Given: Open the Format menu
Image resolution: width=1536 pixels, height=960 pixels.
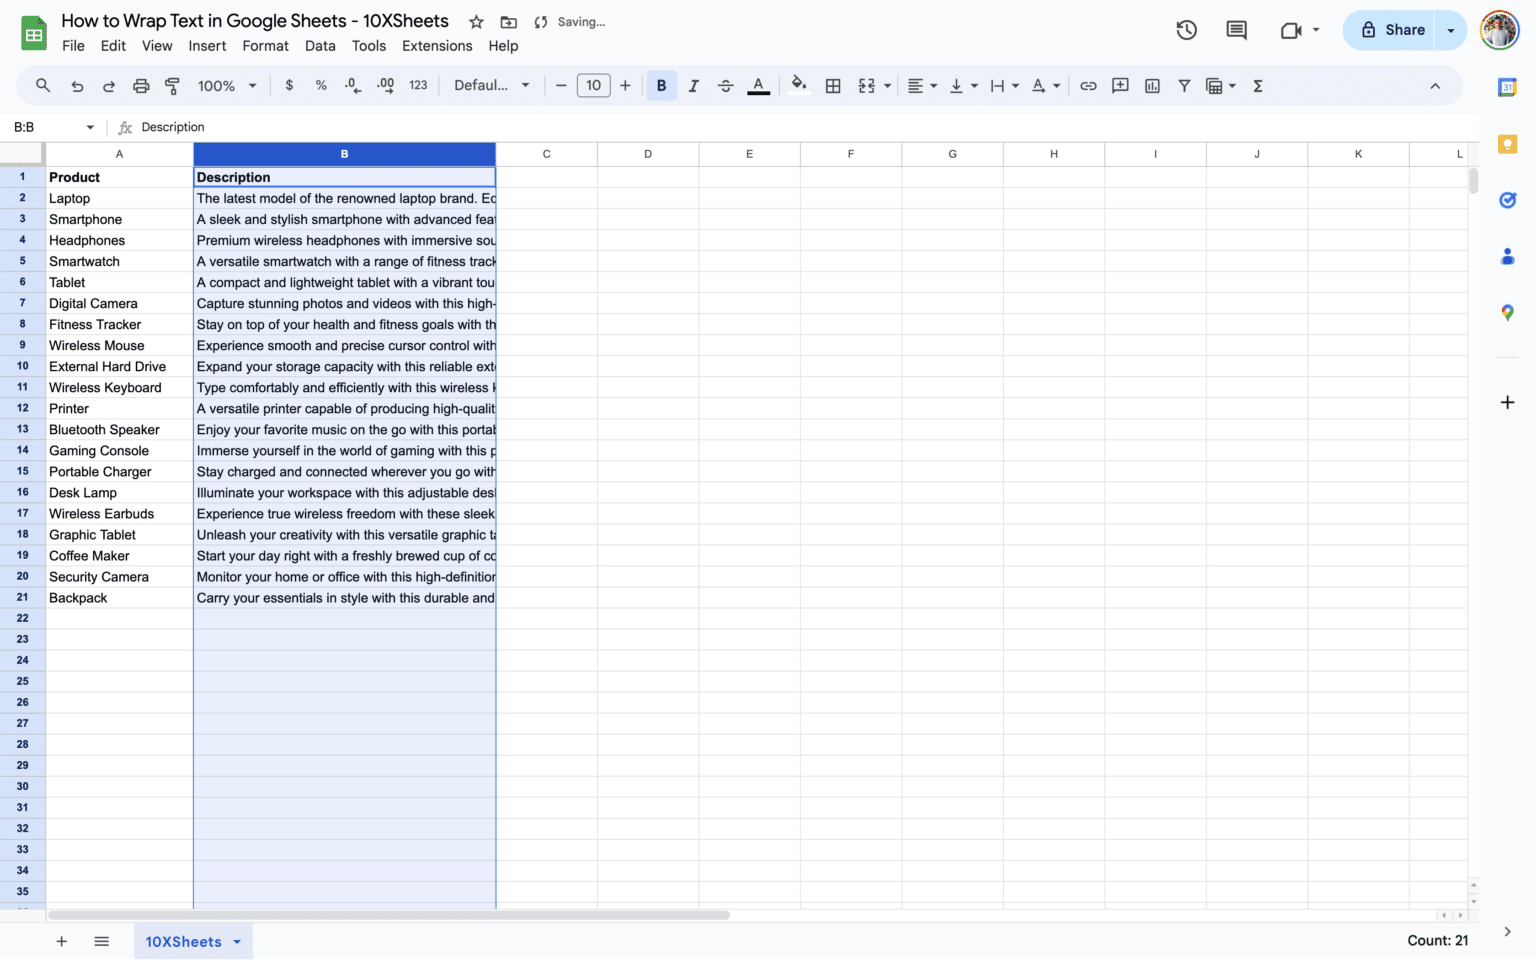Looking at the screenshot, I should [265, 46].
